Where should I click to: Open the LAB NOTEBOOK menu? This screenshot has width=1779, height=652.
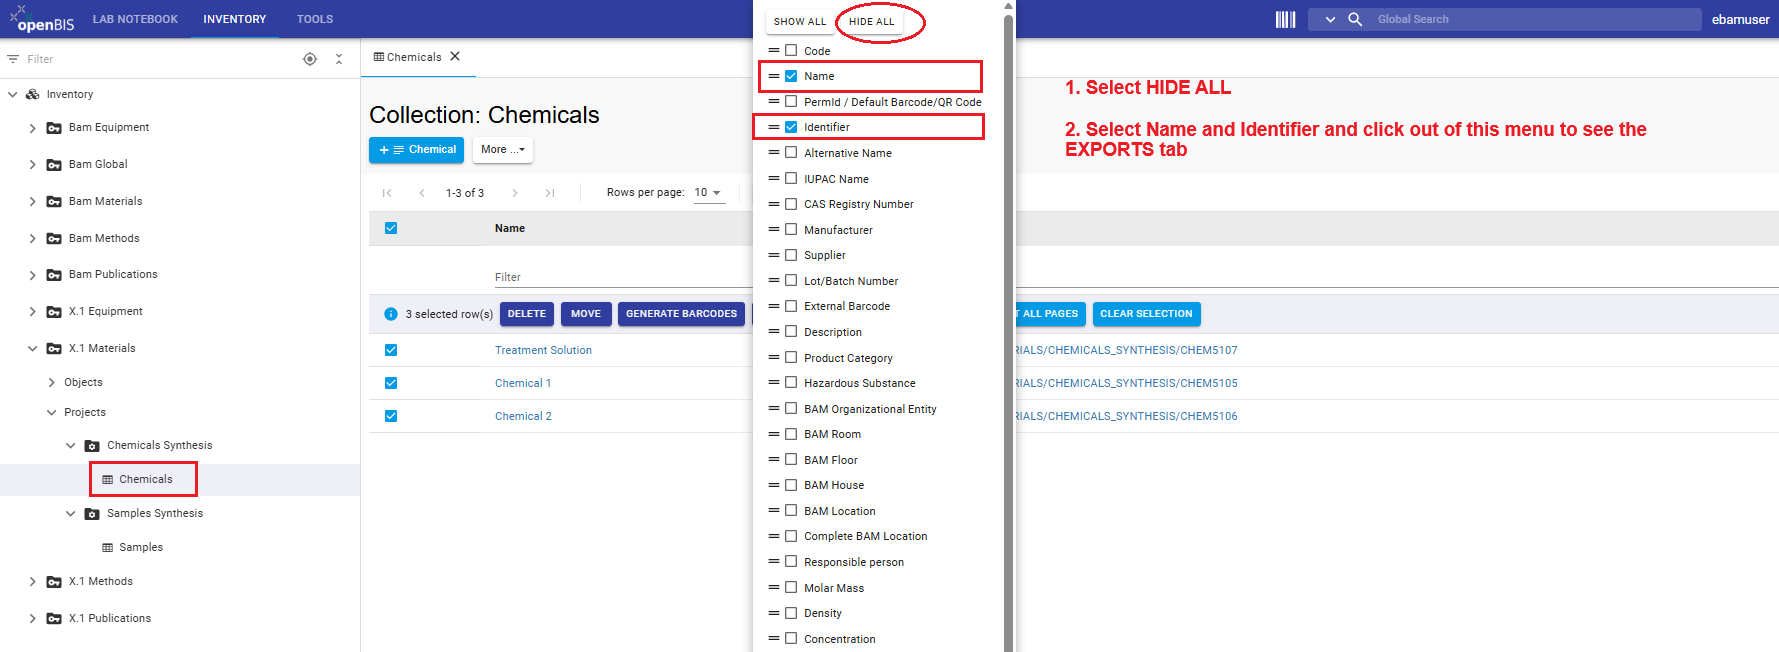[x=135, y=19]
